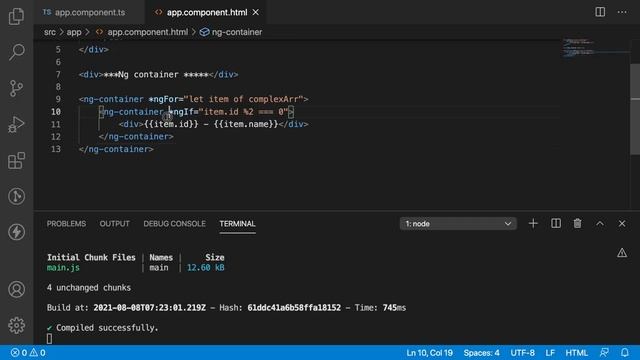Image resolution: width=640 pixels, height=360 pixels.
Task: Open the Extensions view
Action: [x=16, y=160]
